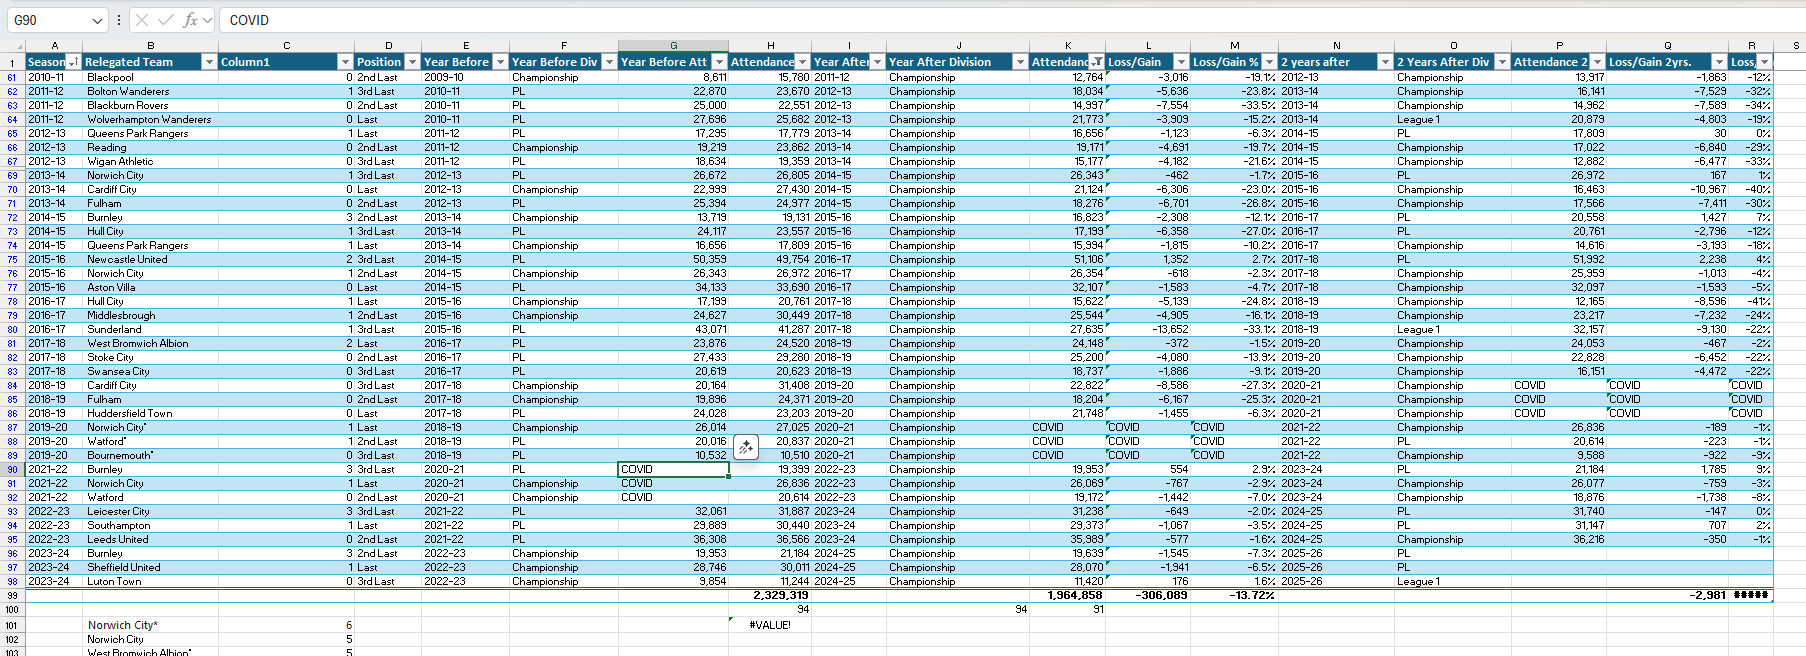Open the active filter icon on column K Attendance

click(1097, 62)
